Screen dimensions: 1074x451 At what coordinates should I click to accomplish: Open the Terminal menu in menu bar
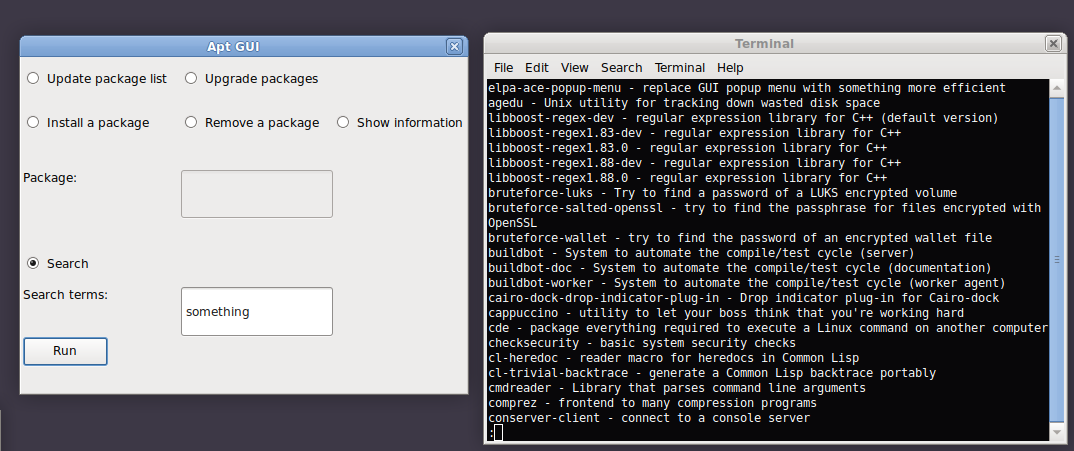680,67
